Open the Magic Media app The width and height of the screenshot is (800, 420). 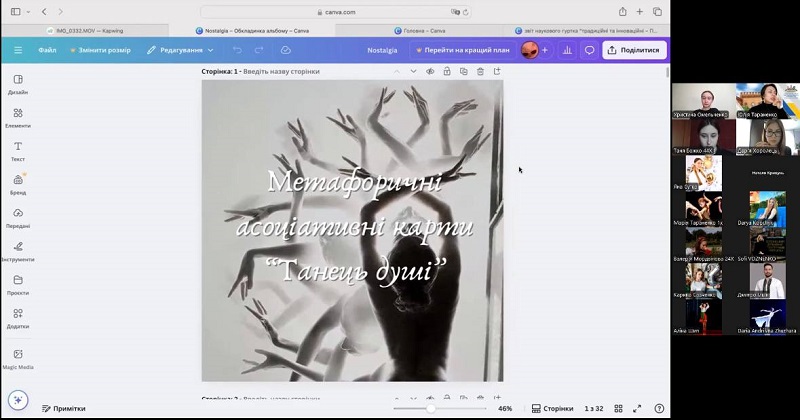18,358
